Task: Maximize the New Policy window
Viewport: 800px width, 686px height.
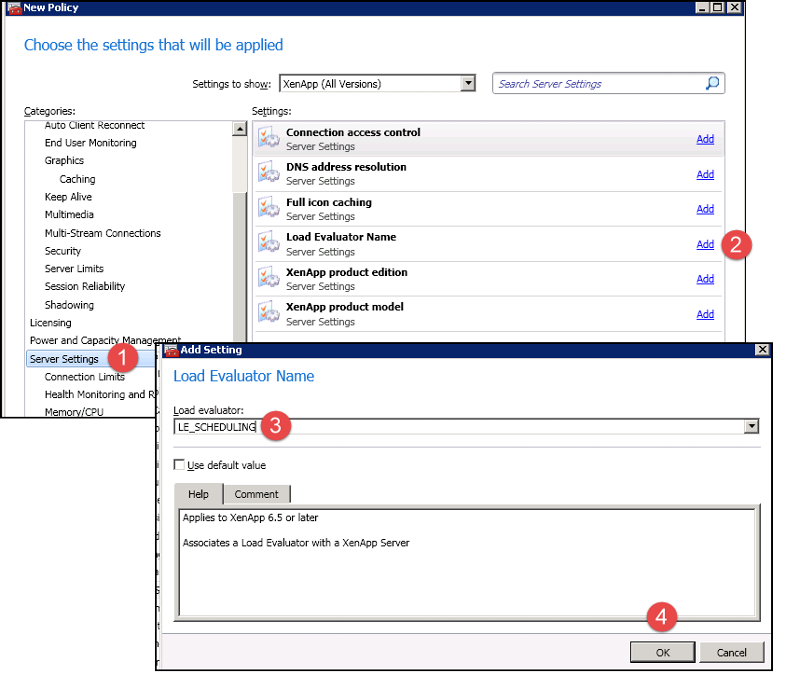Action: point(717,7)
